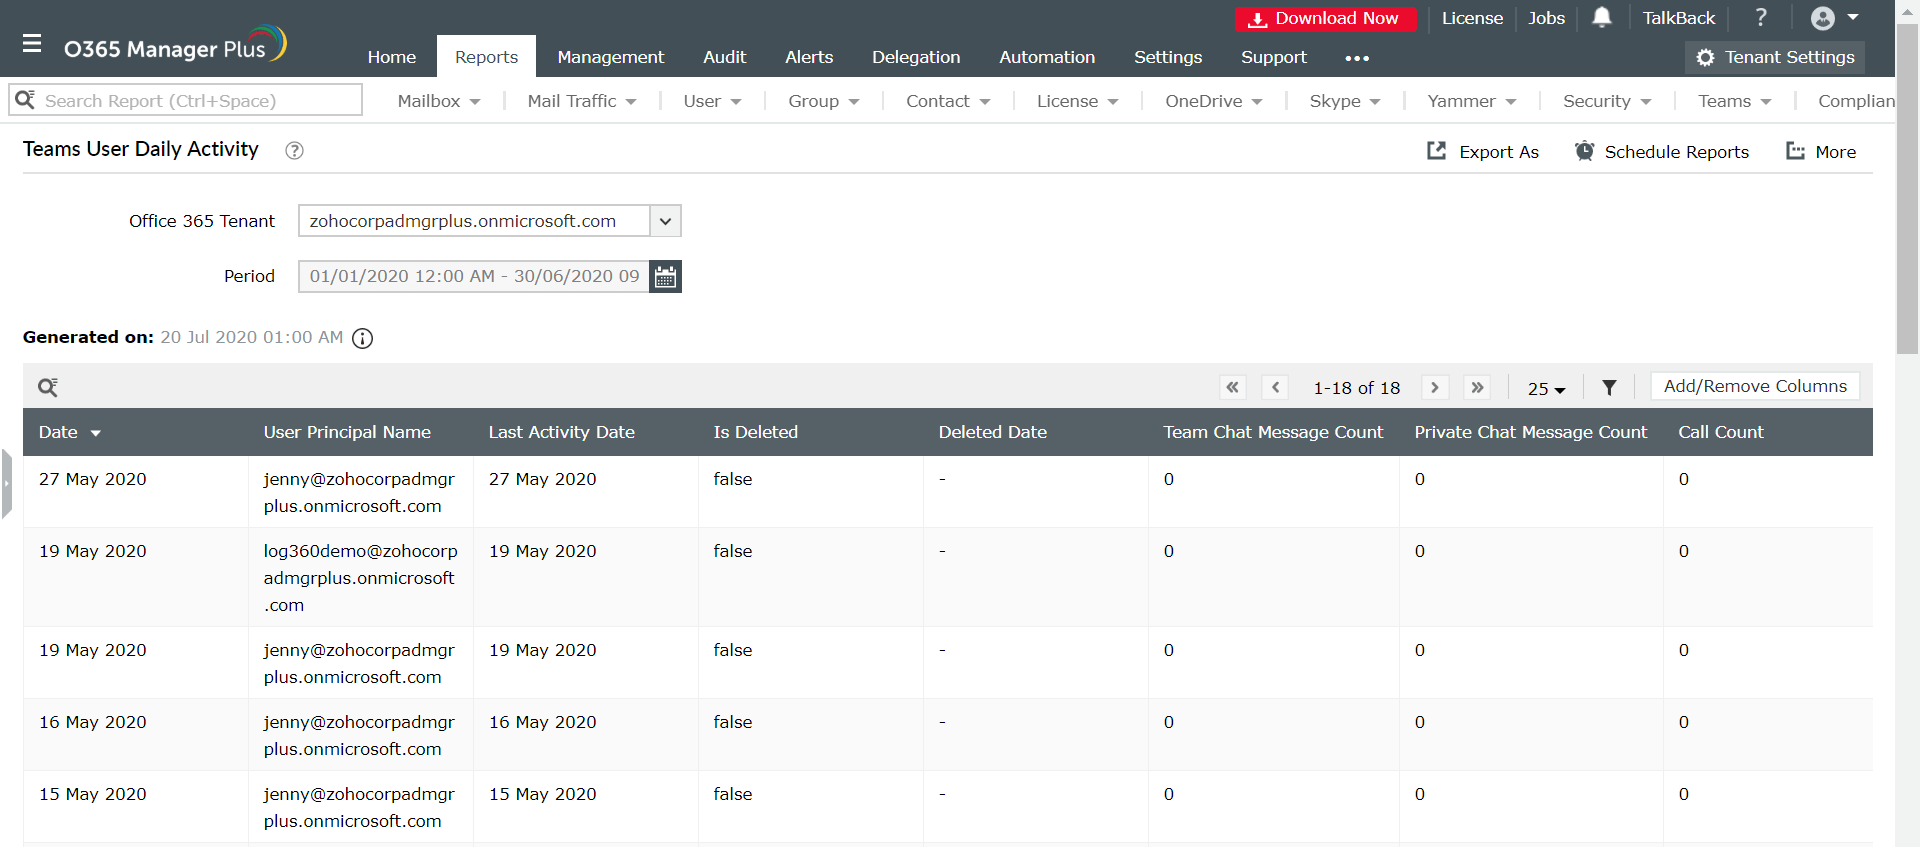1920x847 pixels.
Task: Click the Last Activity Date column header
Action: tap(561, 432)
